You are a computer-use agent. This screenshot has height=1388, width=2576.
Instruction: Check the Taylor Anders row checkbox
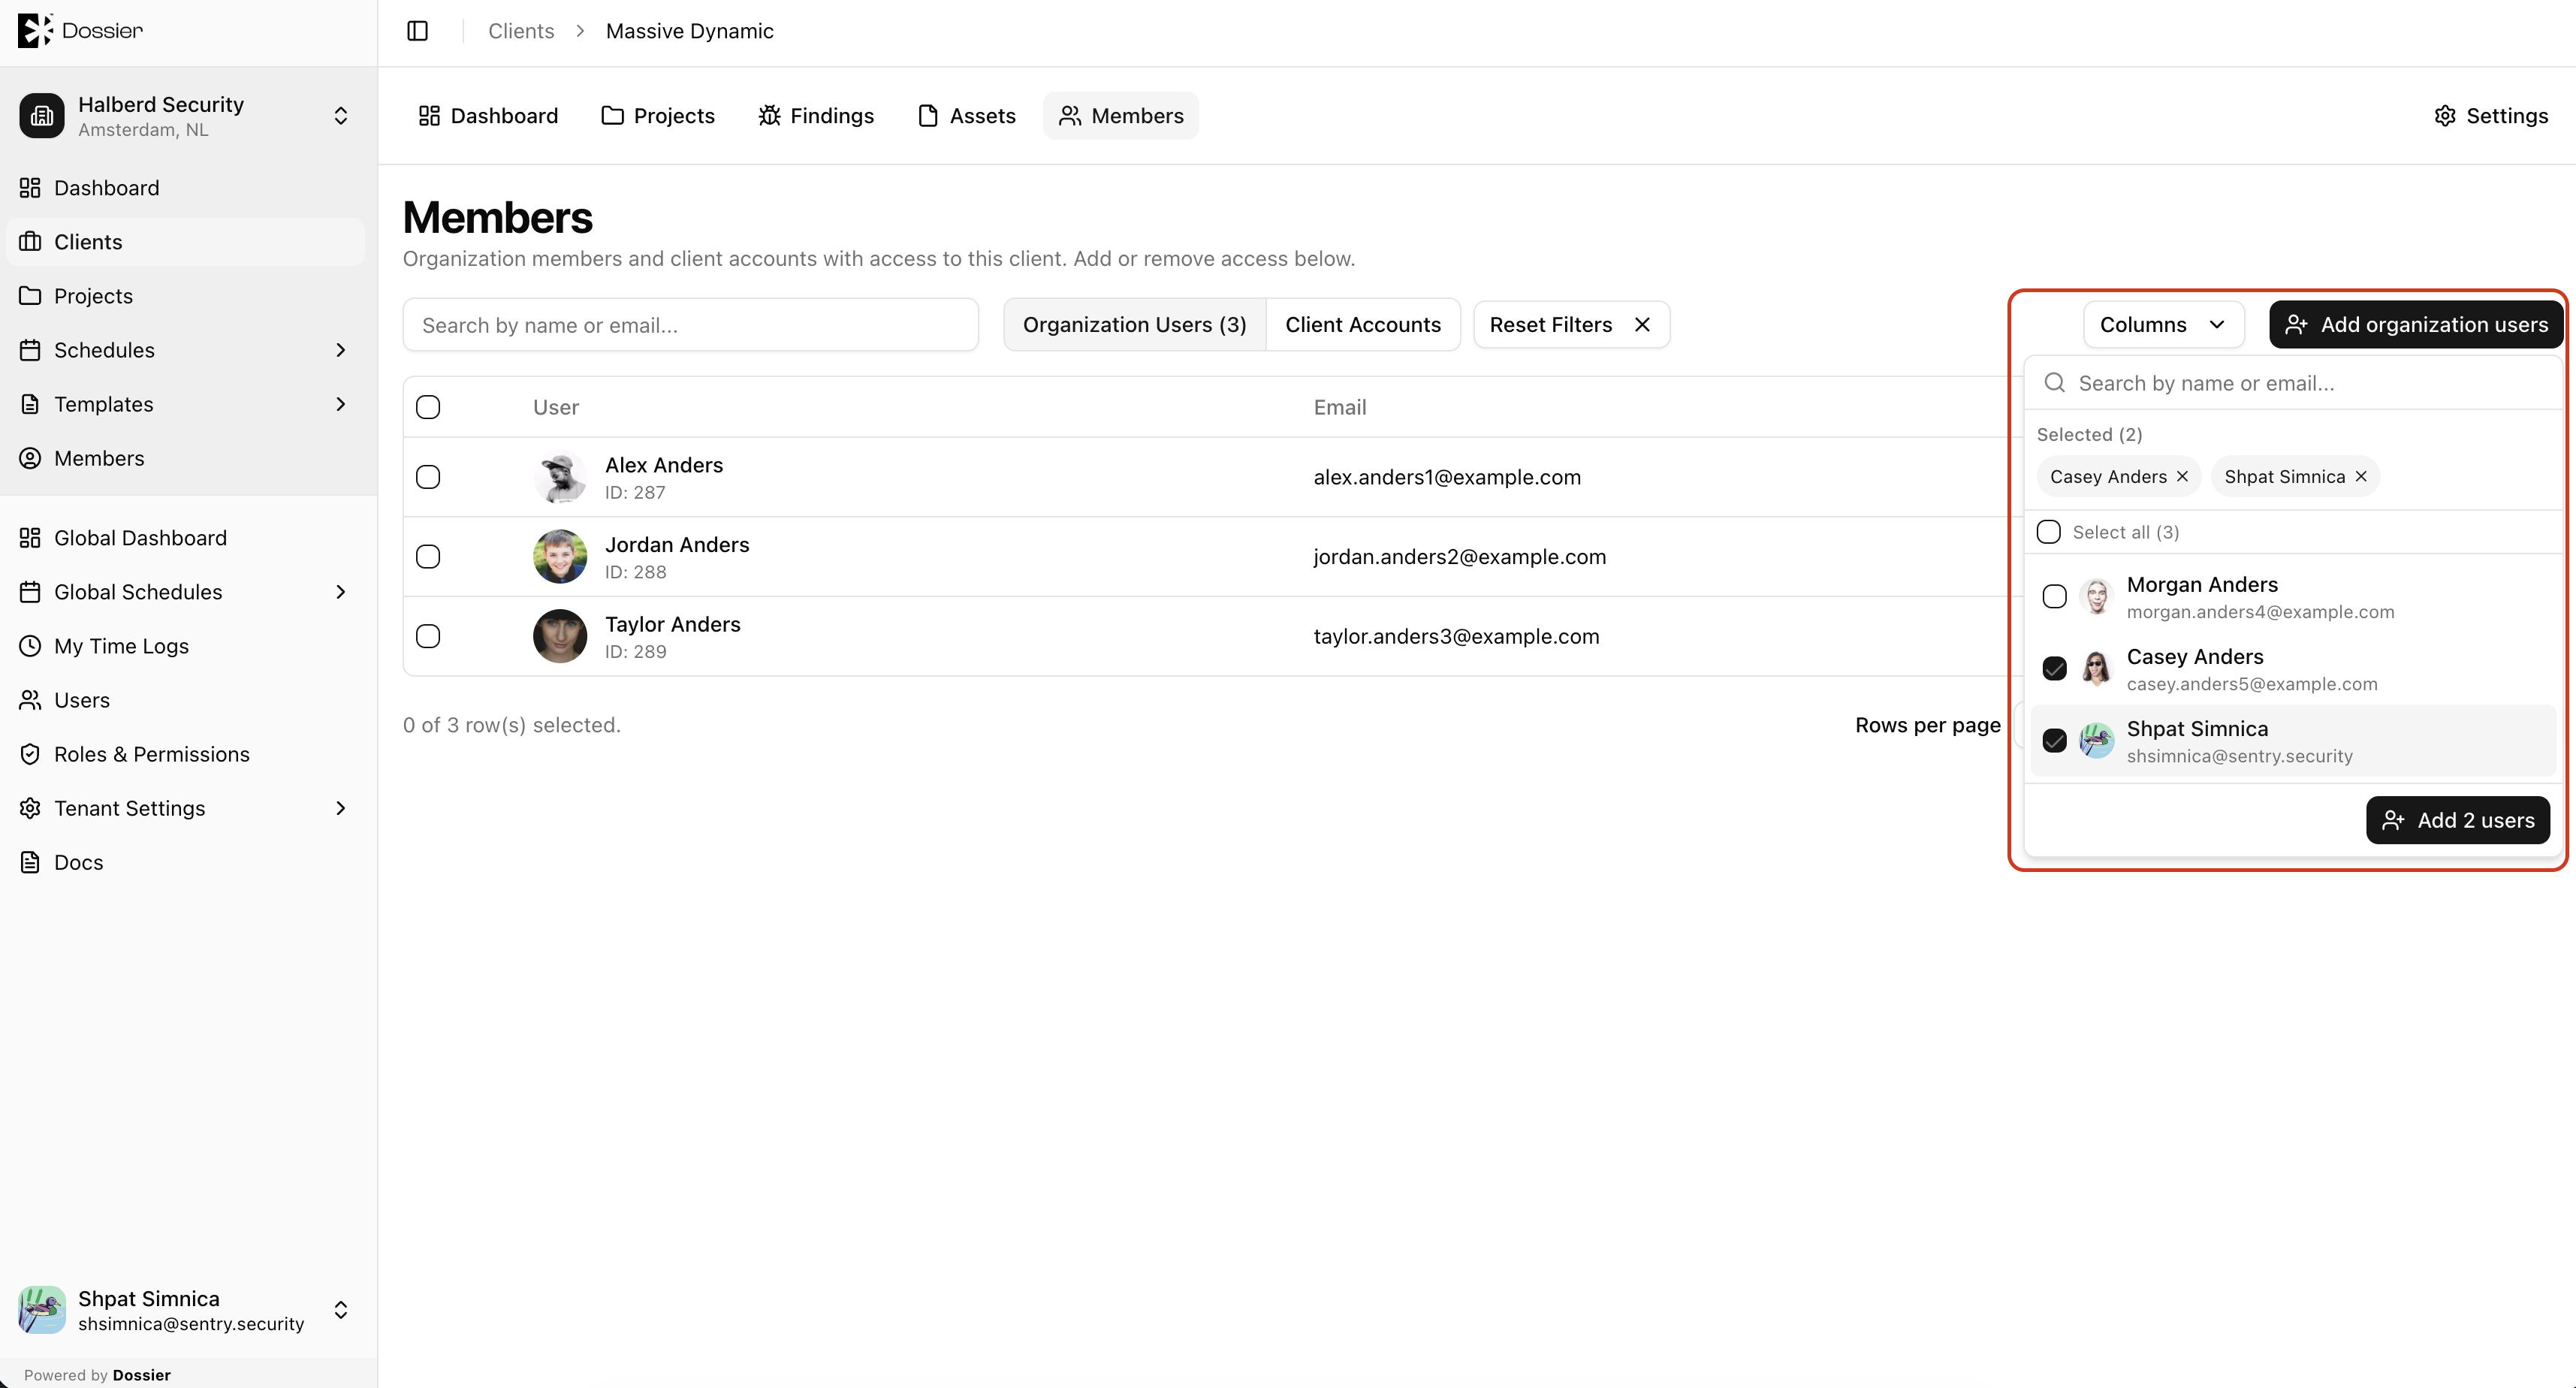click(428, 636)
